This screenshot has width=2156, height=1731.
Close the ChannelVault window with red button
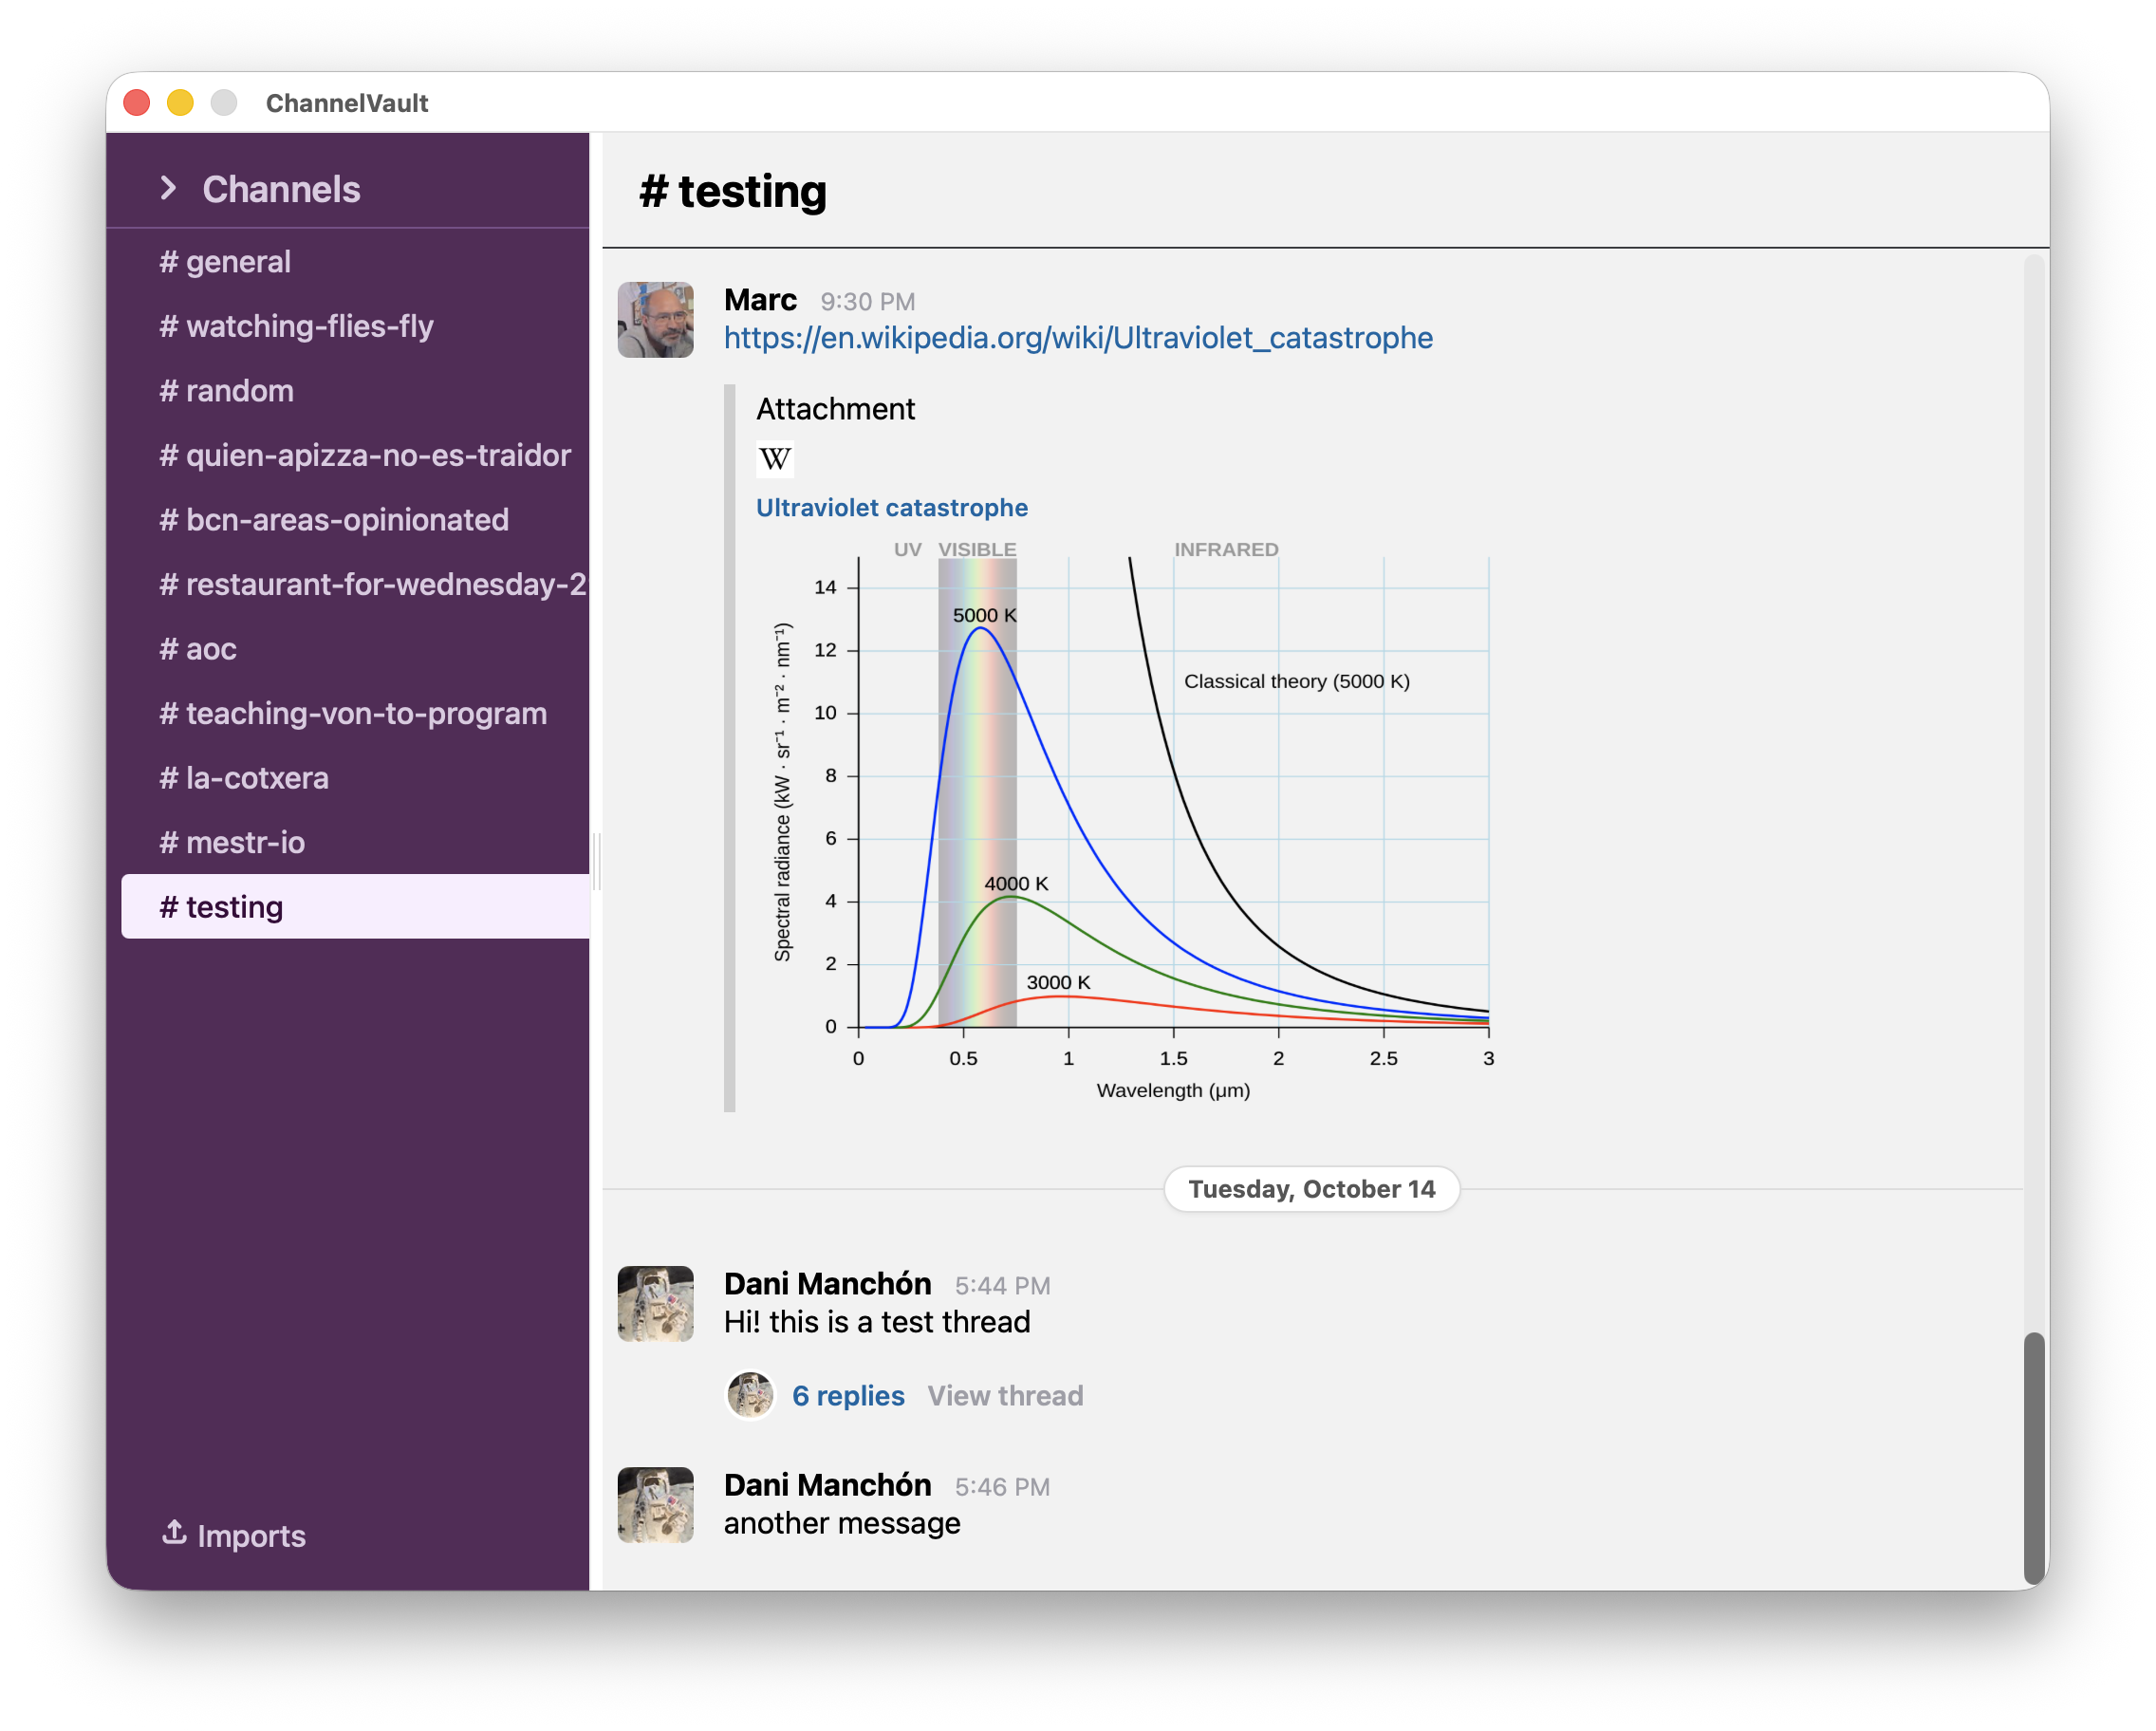pos(137,102)
